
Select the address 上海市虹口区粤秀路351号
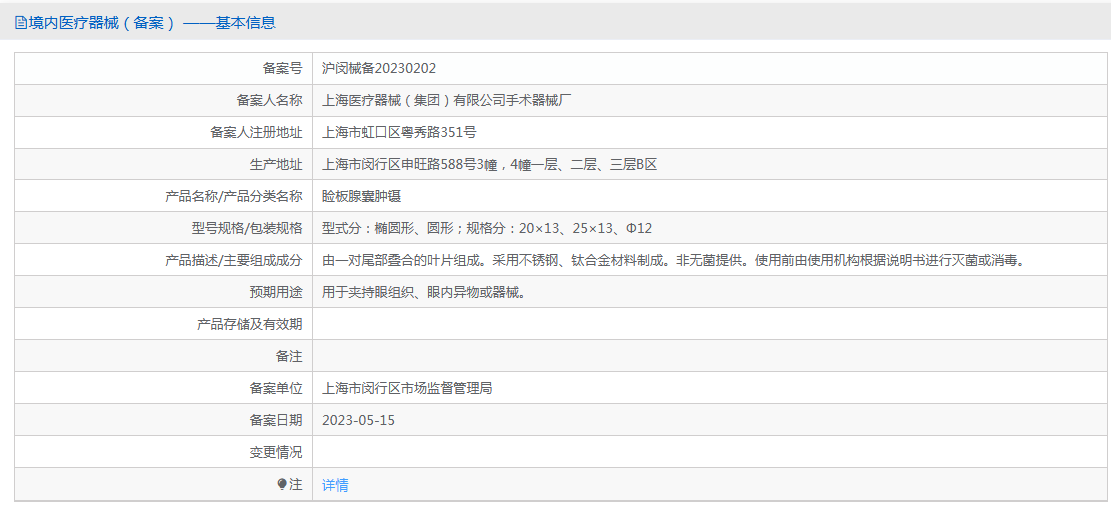tap(399, 133)
